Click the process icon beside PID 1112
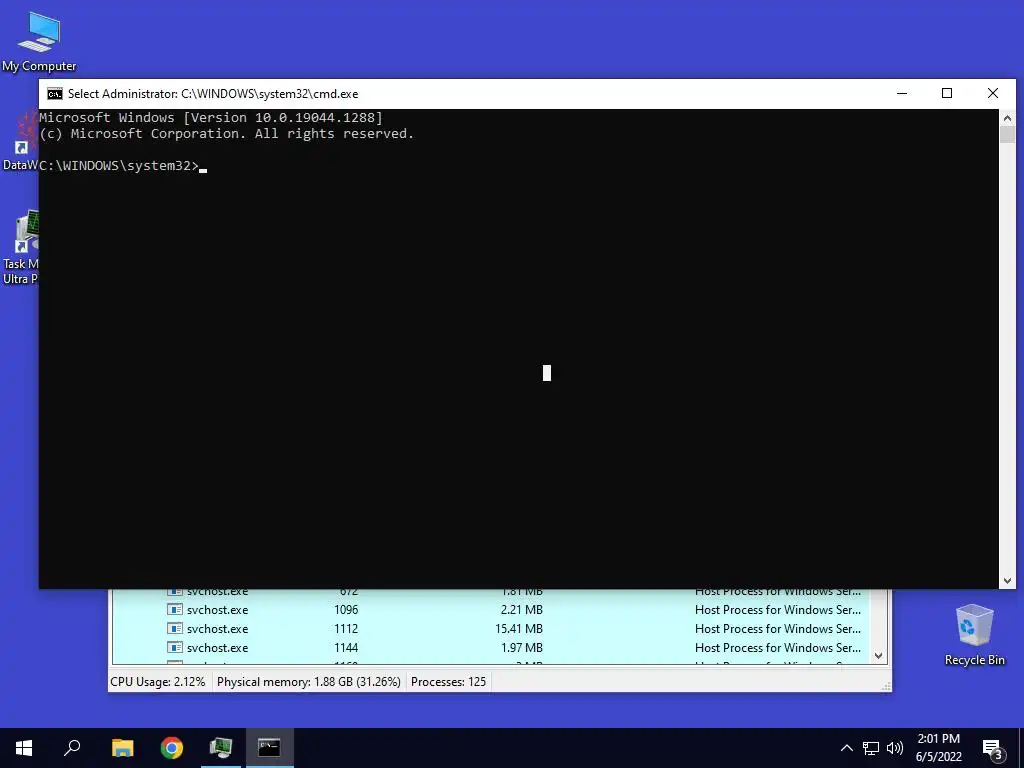1024x768 pixels. click(174, 629)
